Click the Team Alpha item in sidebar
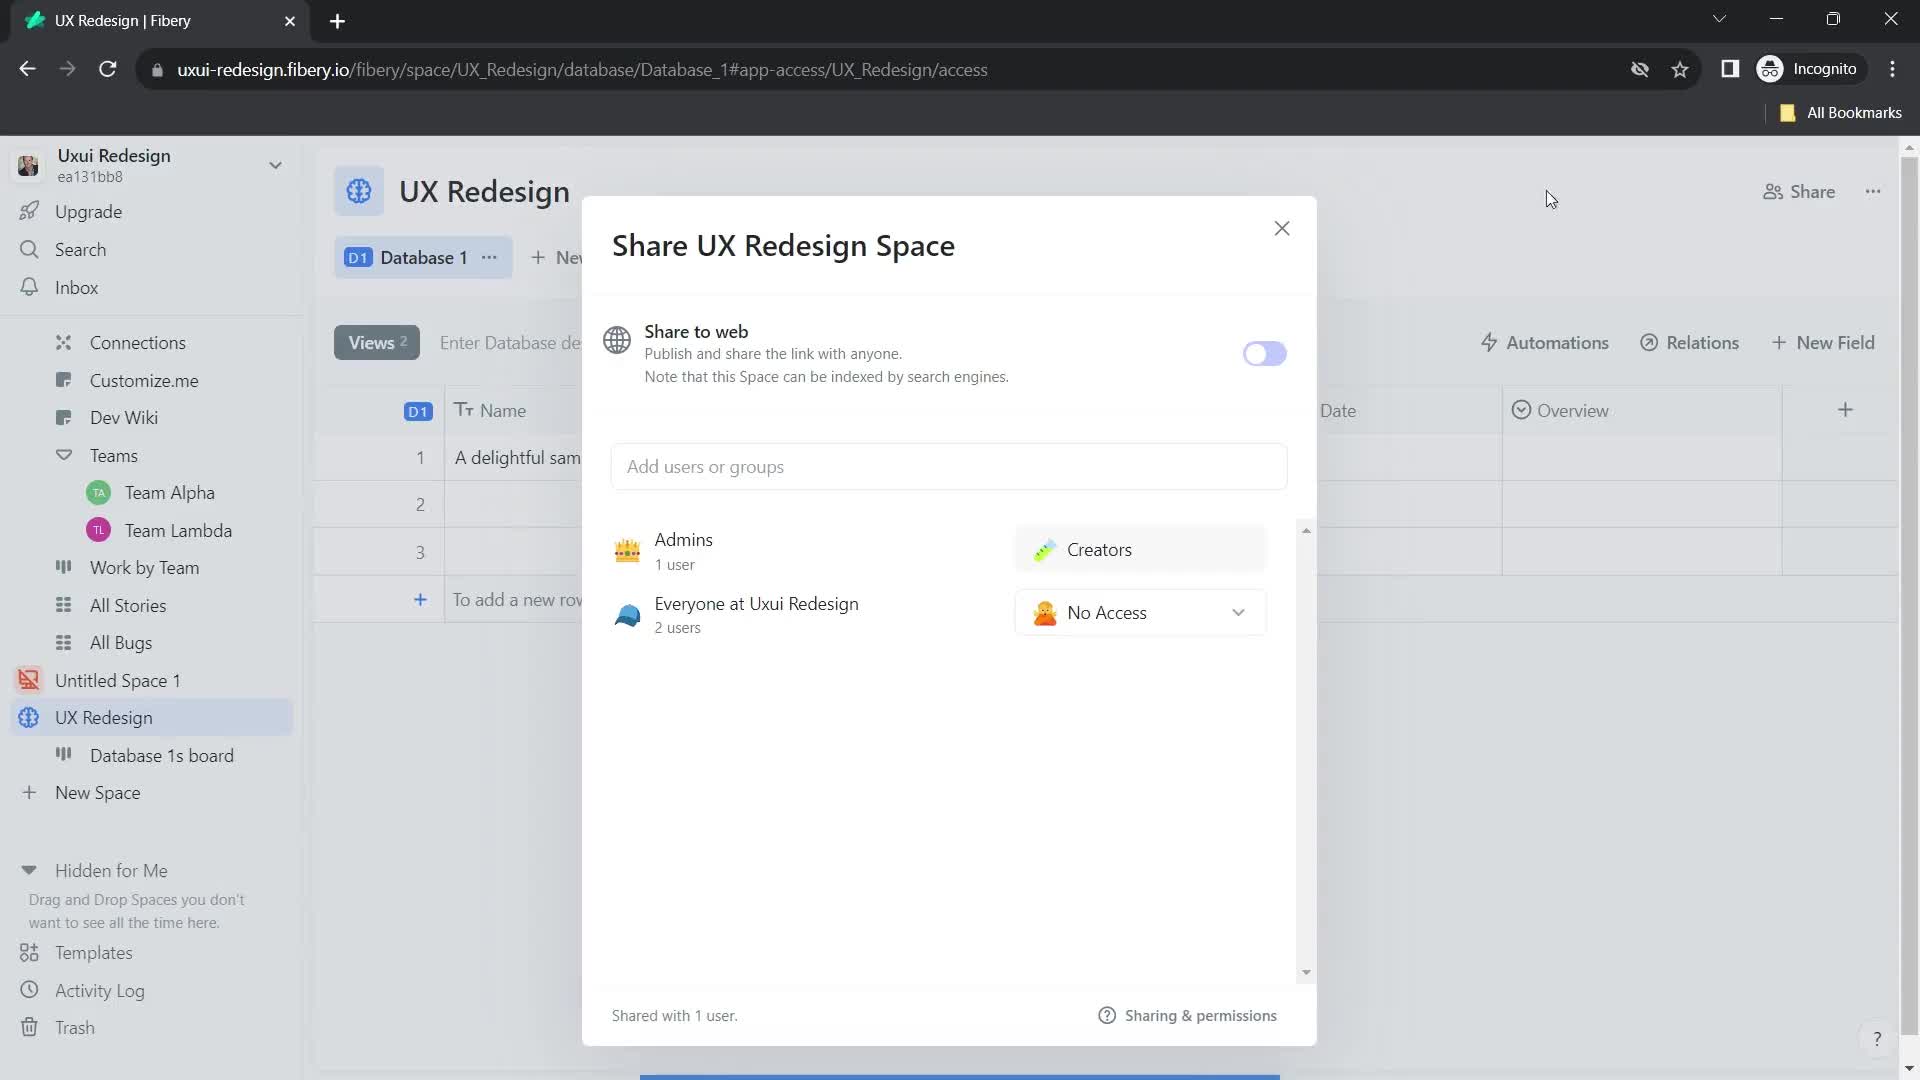The image size is (1920, 1080). (x=169, y=492)
